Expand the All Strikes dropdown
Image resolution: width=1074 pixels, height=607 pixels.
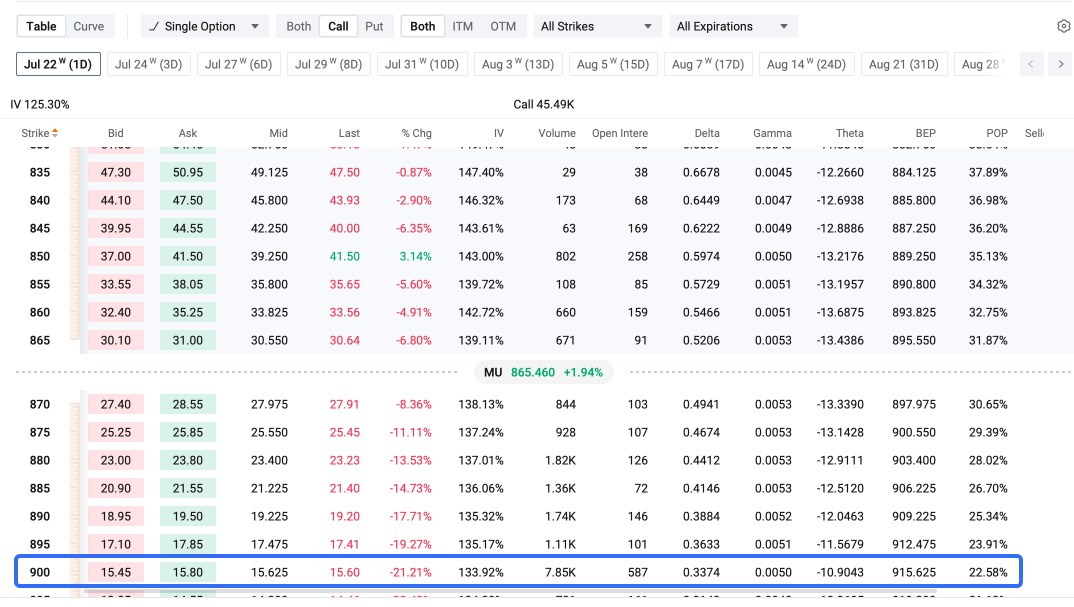597,27
